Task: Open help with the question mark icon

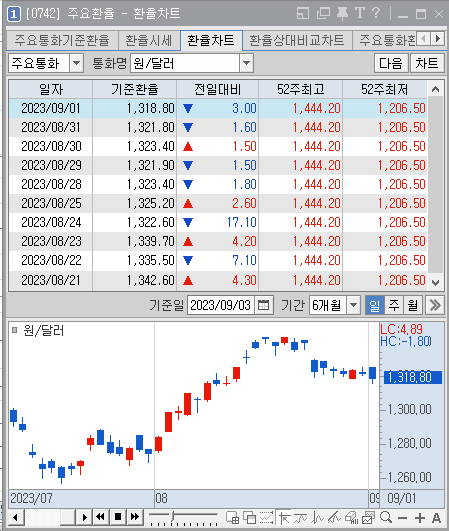Action: [x=376, y=14]
